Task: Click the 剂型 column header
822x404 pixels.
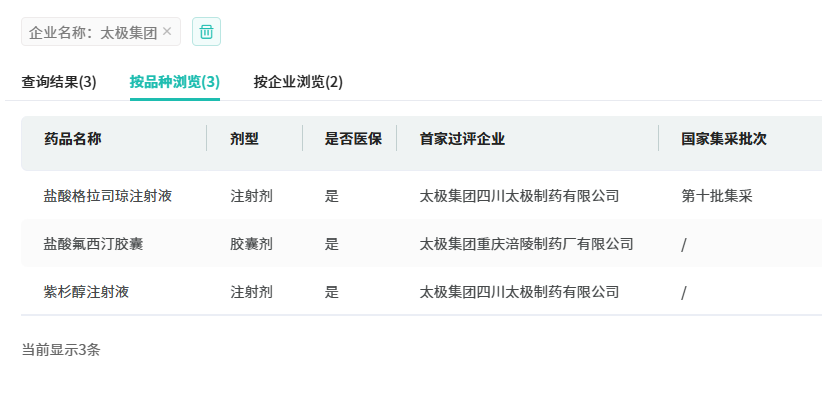Action: pos(244,139)
